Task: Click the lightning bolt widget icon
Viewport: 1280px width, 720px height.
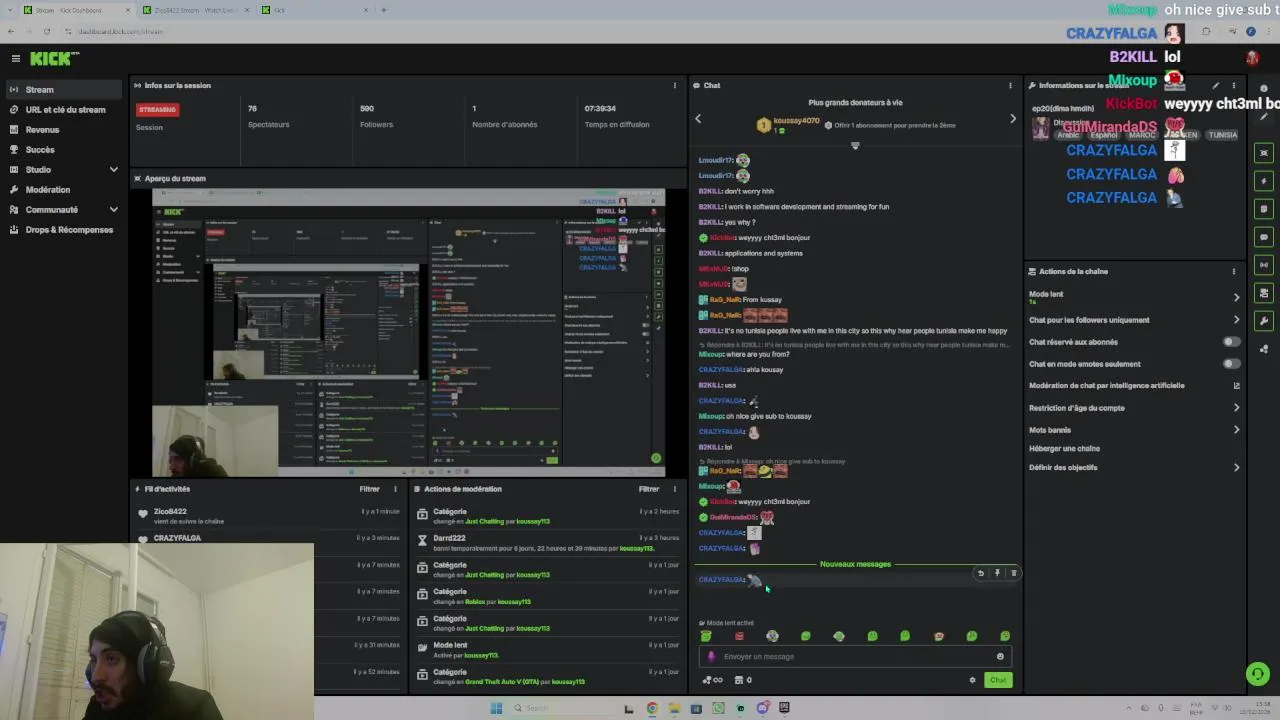Action: [x=1264, y=181]
